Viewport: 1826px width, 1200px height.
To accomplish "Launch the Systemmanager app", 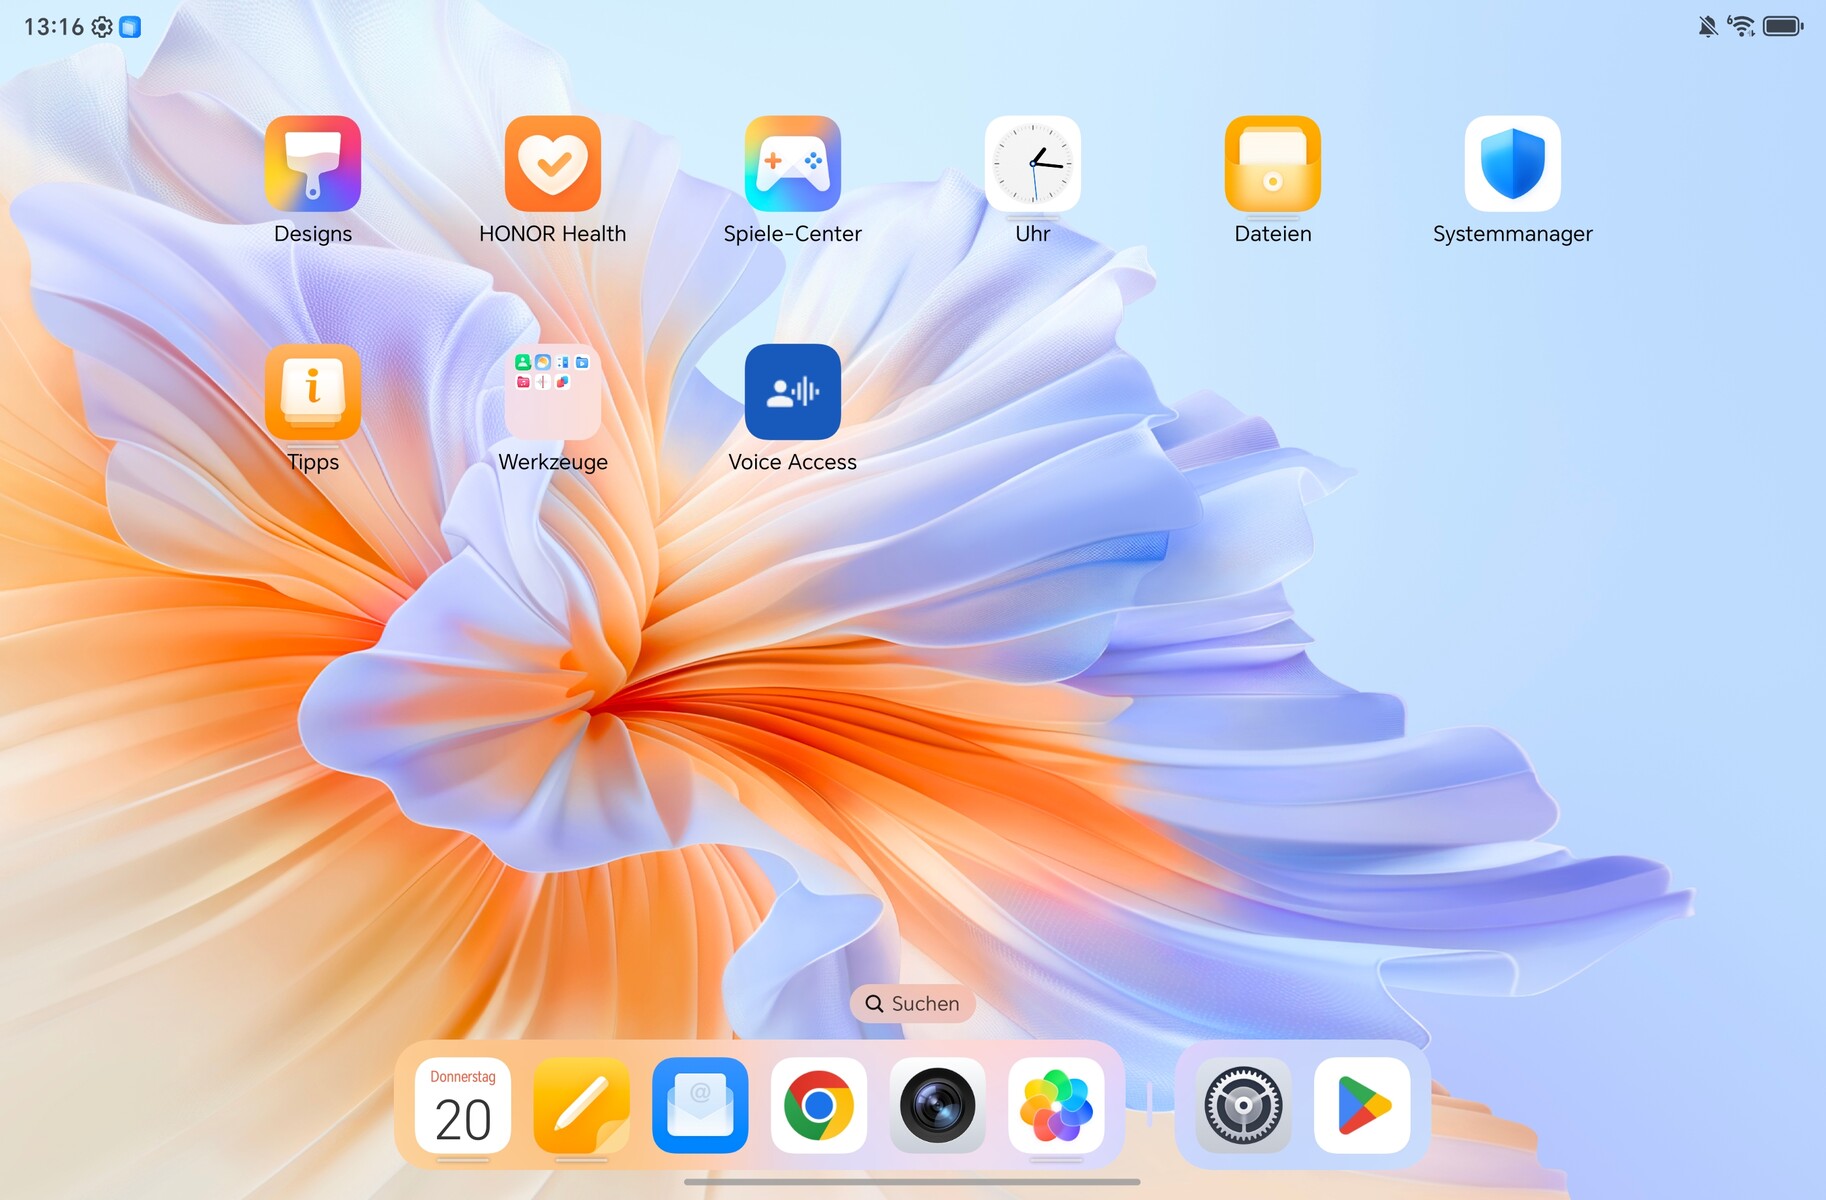I will [1513, 165].
